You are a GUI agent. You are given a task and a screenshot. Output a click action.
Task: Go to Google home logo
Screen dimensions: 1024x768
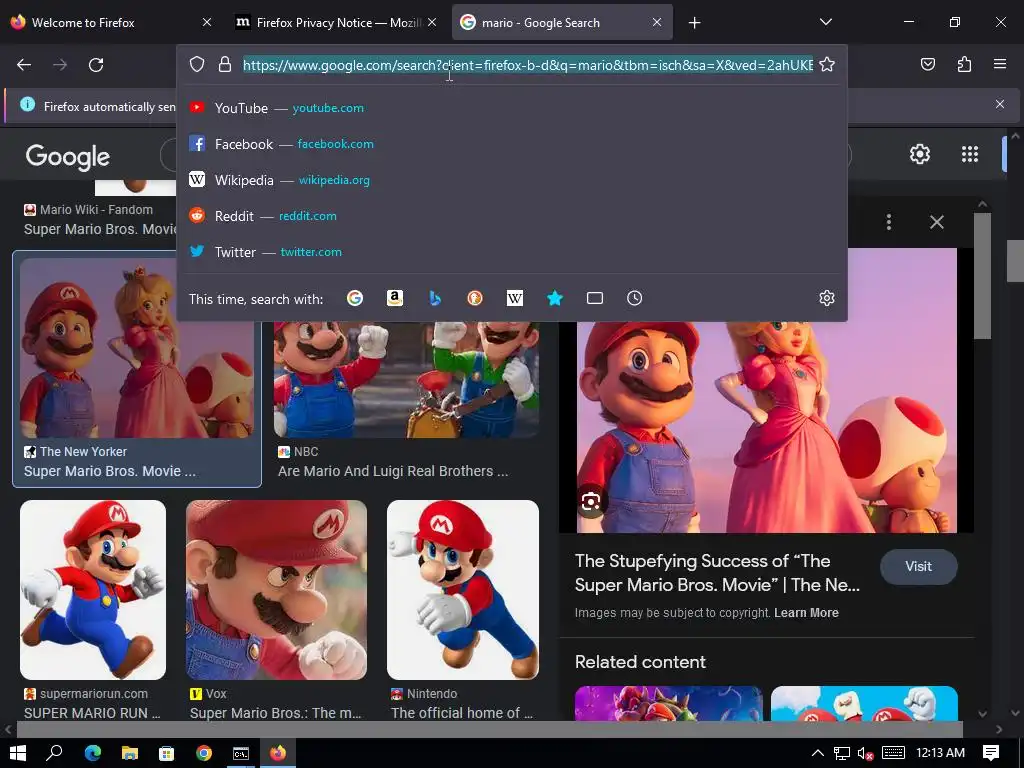[68, 157]
